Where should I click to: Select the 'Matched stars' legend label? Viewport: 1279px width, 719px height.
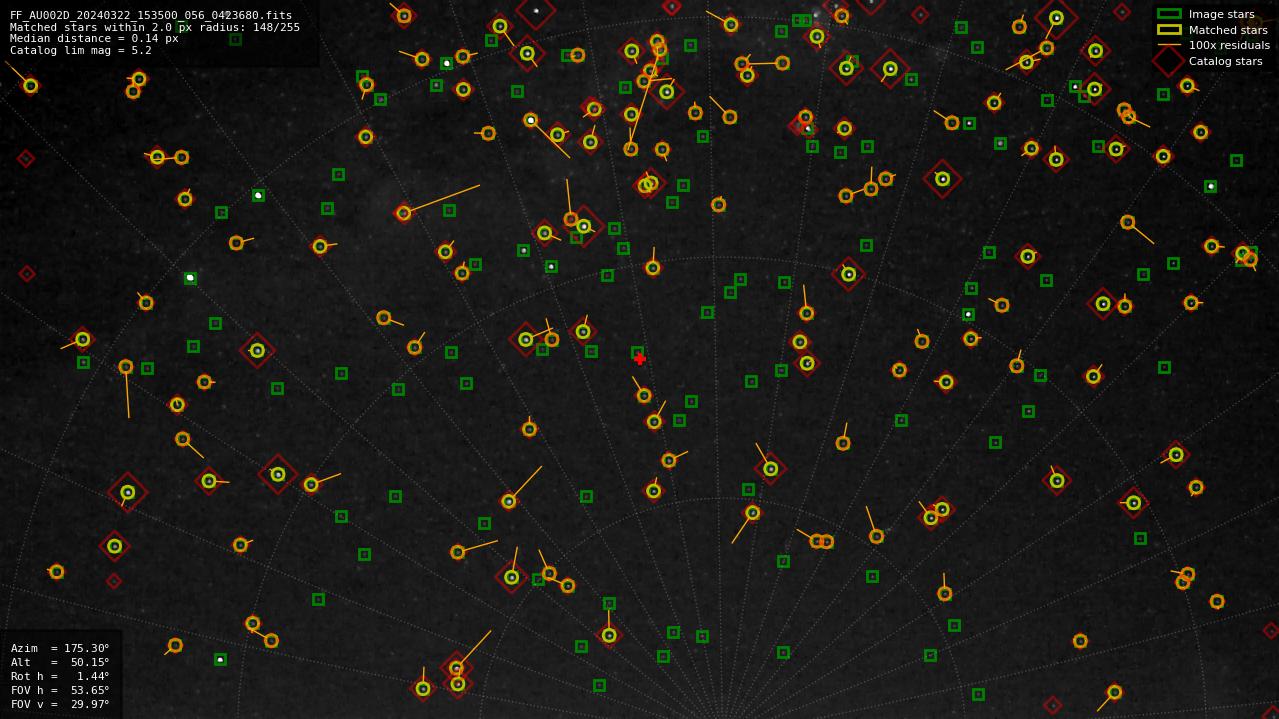pos(1228,30)
